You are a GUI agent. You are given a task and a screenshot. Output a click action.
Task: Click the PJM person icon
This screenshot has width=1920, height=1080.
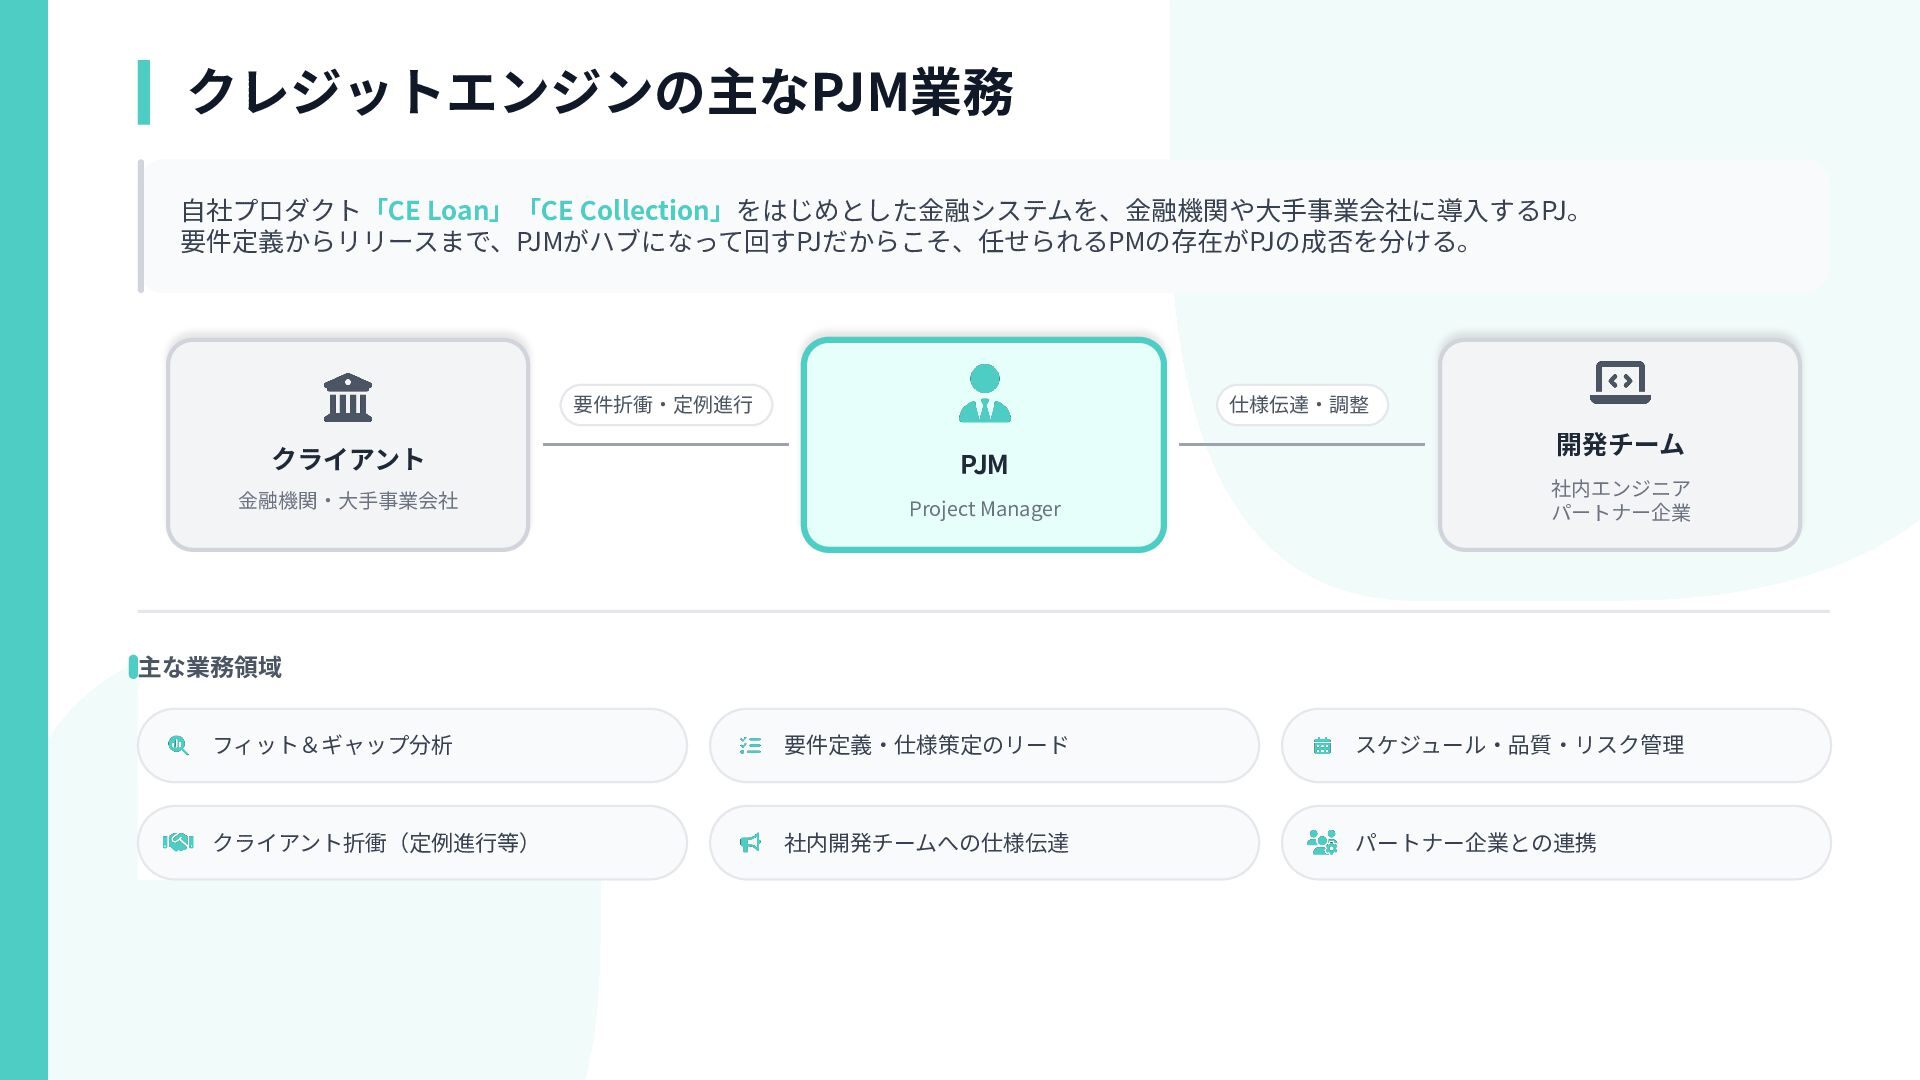pos(984,393)
